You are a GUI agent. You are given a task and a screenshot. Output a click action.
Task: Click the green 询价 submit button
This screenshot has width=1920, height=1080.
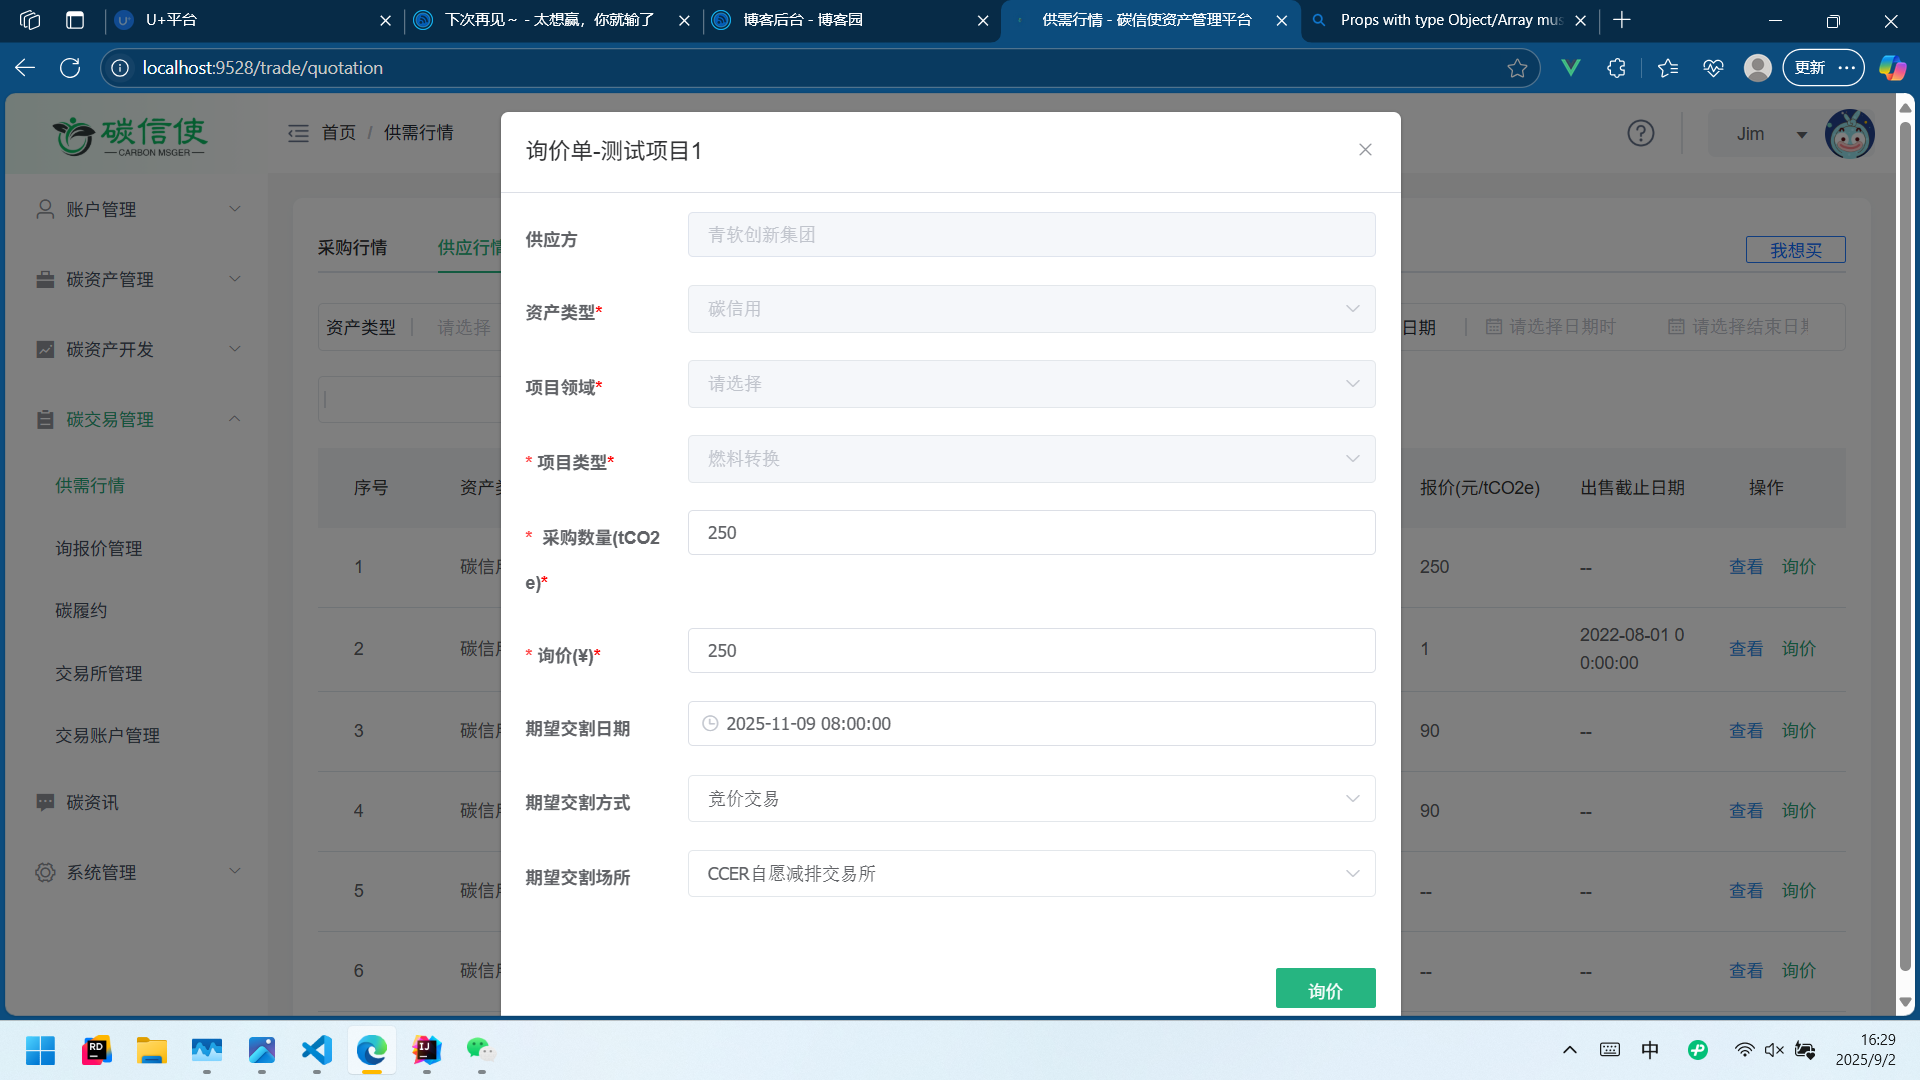tap(1325, 990)
